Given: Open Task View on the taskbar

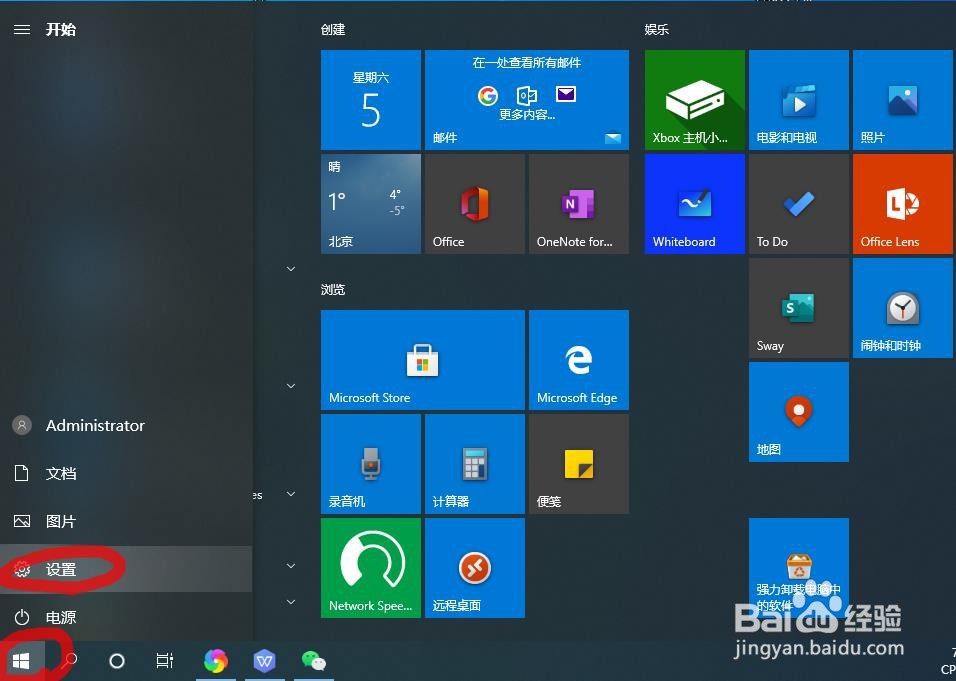Looking at the screenshot, I should point(165,660).
